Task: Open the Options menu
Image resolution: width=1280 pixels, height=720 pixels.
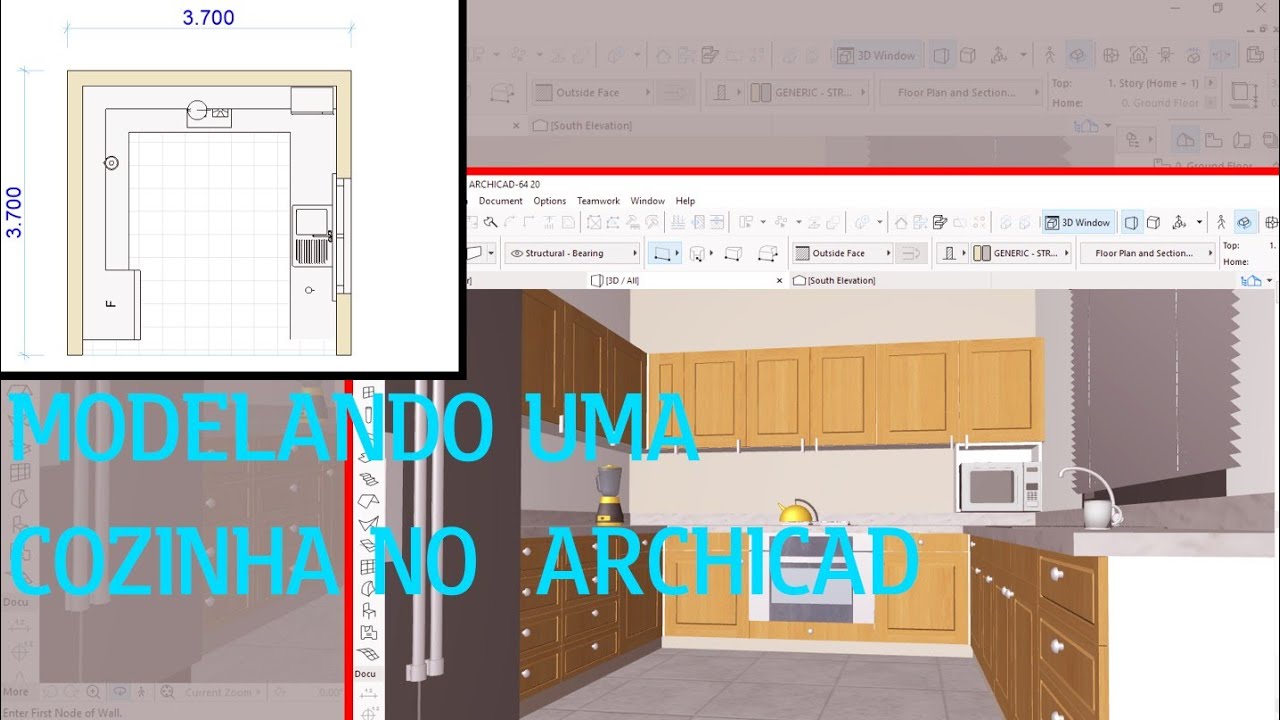Action: pyautogui.click(x=550, y=201)
